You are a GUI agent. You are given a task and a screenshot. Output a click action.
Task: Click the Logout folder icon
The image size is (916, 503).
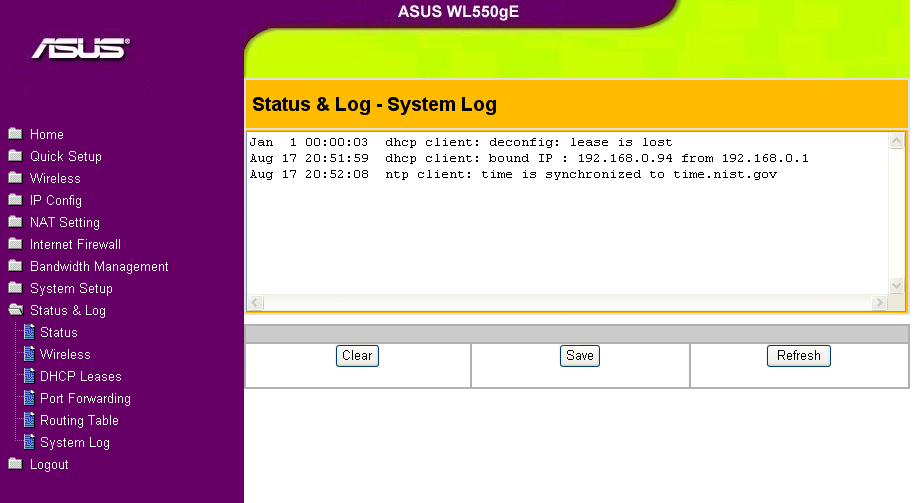(16, 464)
